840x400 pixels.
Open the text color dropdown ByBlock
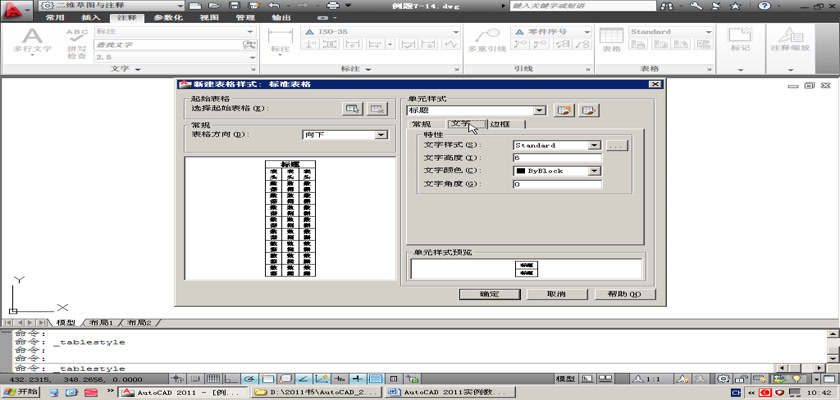557,171
